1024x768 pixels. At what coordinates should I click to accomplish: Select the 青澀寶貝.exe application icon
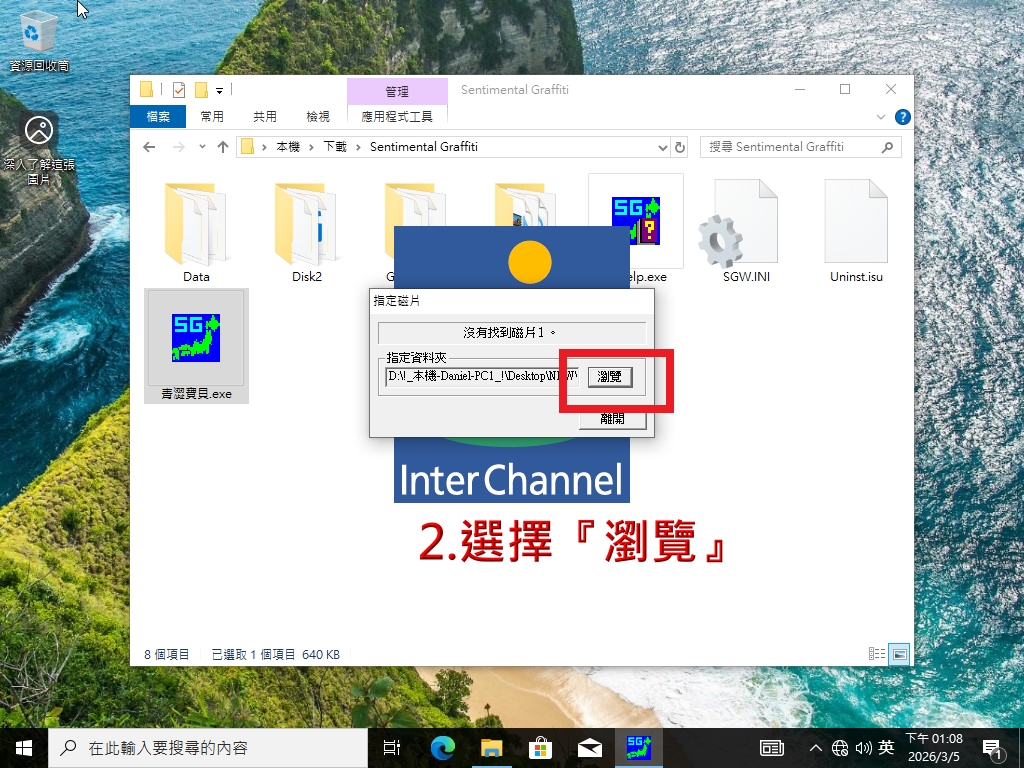196,338
